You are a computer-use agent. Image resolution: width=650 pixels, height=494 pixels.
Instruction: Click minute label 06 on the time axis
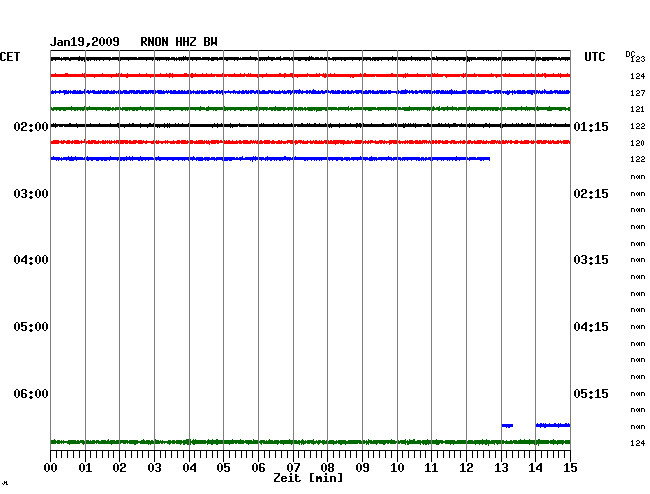pos(258,468)
